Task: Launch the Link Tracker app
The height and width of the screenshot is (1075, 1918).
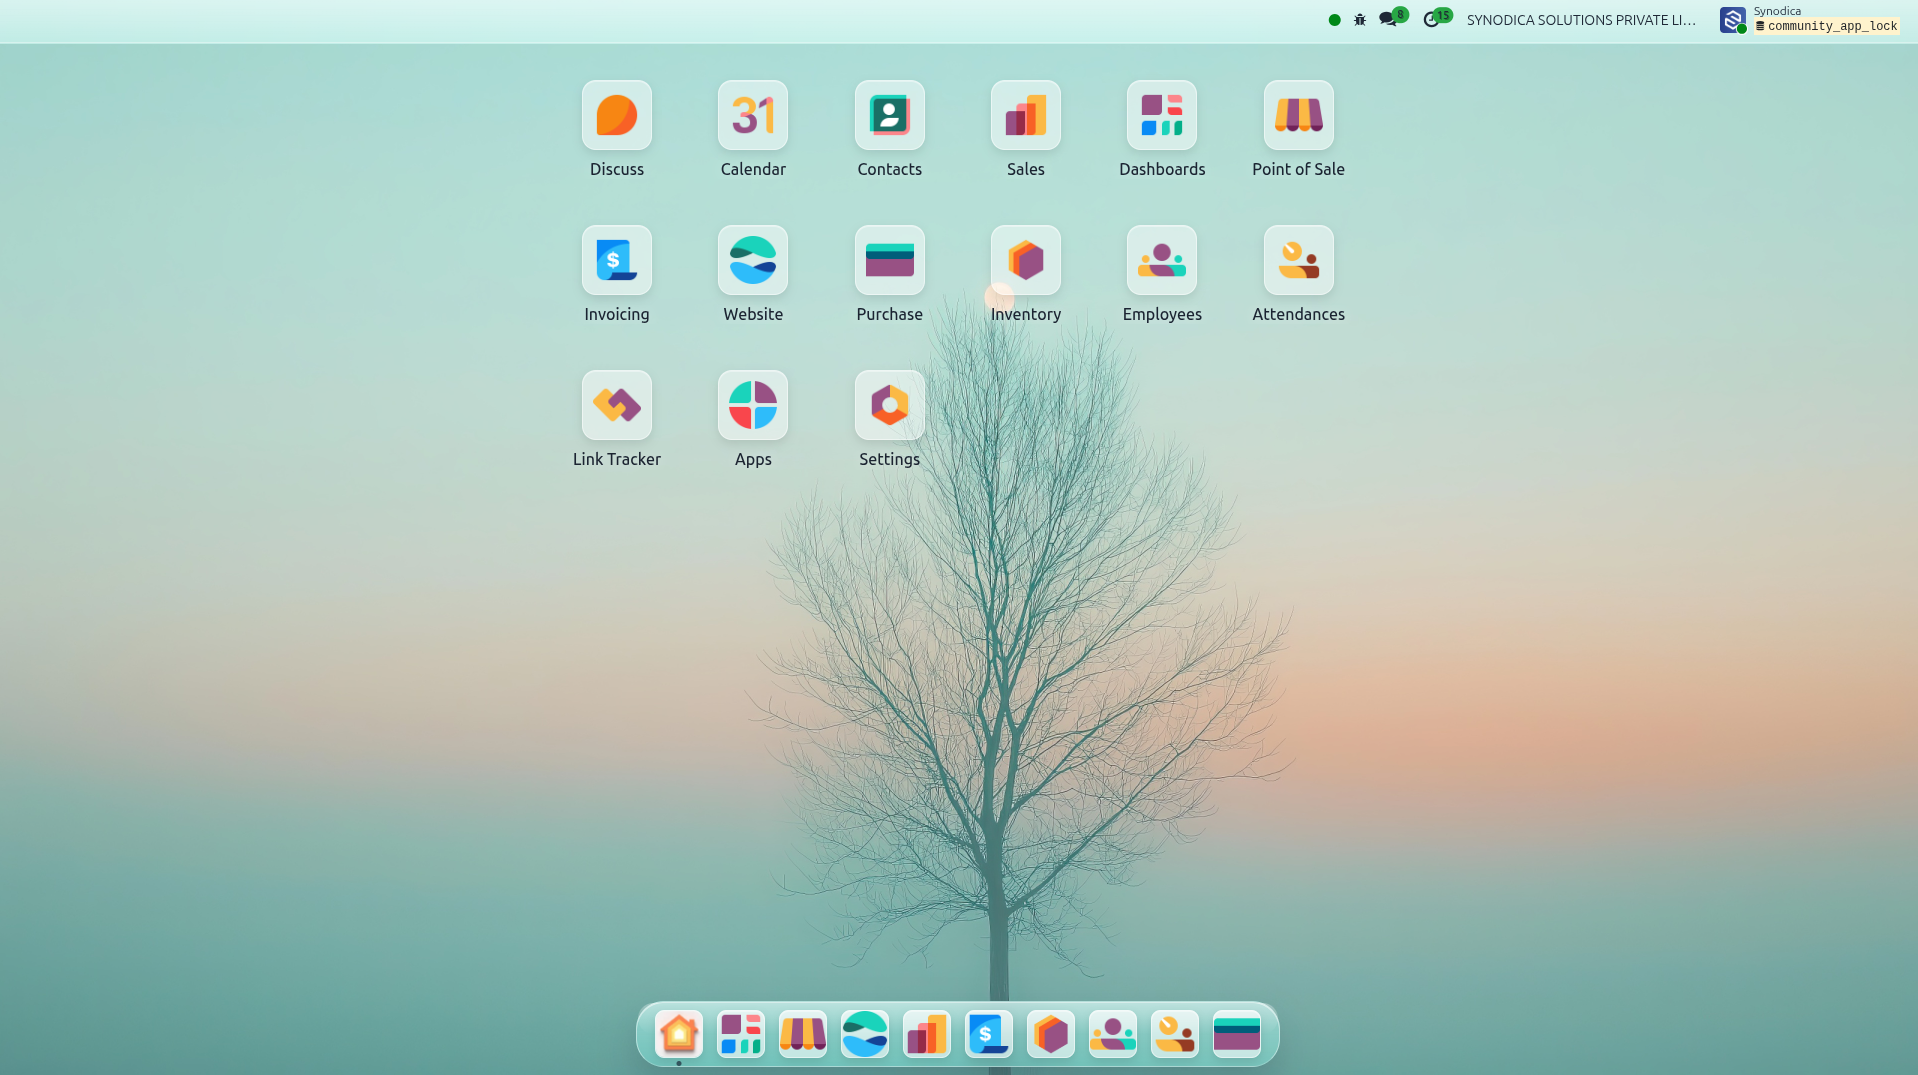Action: coord(616,405)
